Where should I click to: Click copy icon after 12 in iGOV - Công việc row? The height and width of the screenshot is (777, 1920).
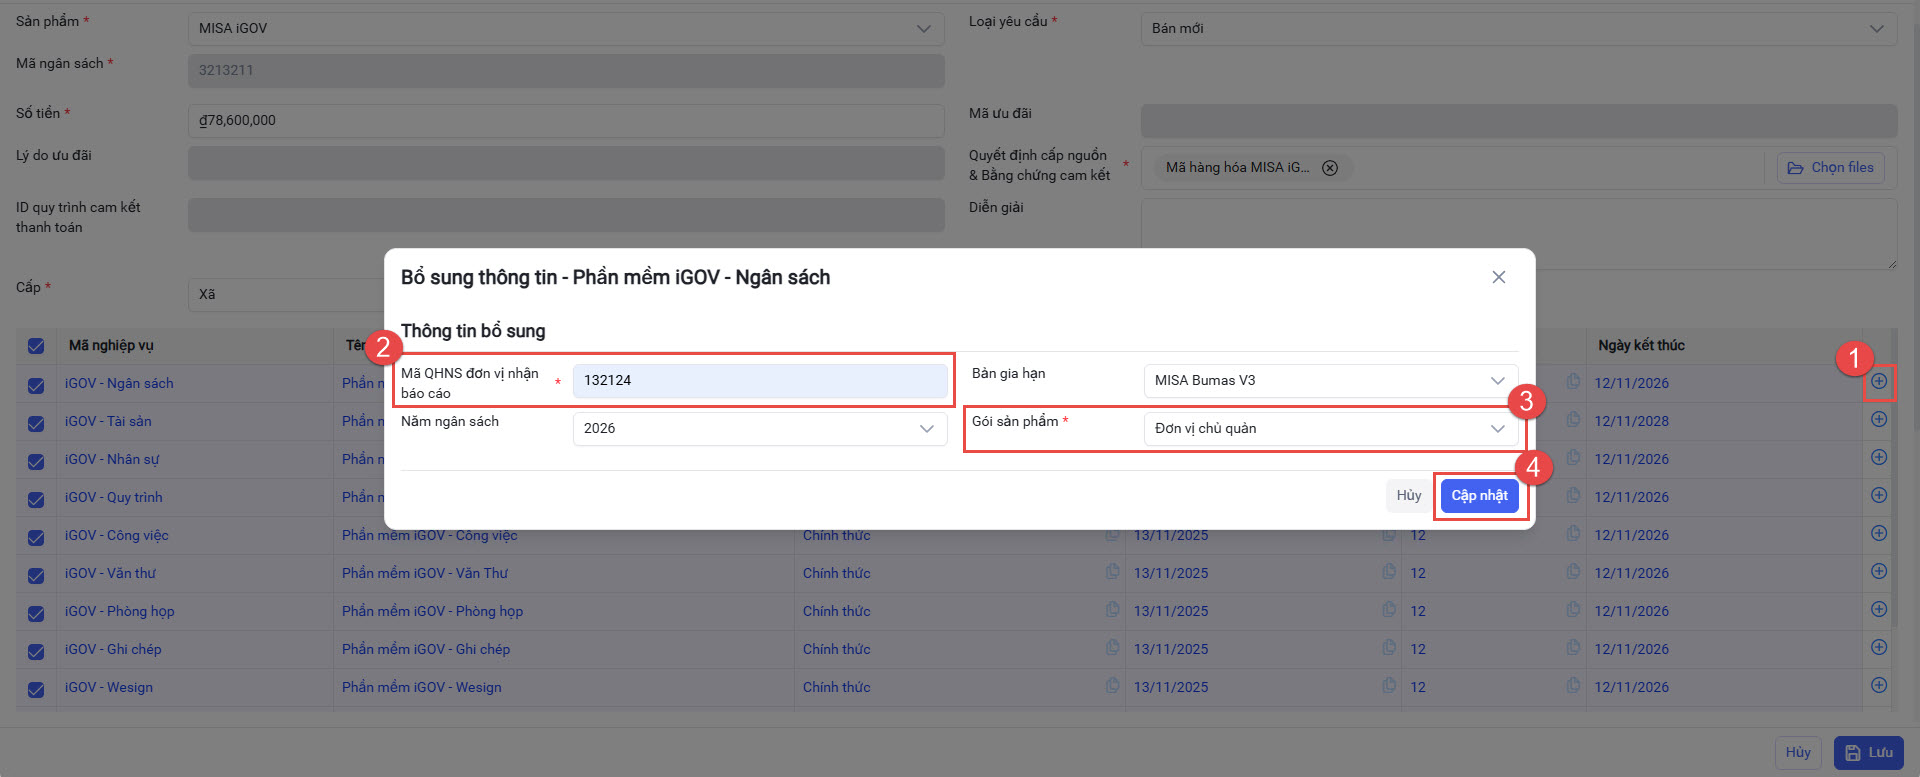(1573, 533)
